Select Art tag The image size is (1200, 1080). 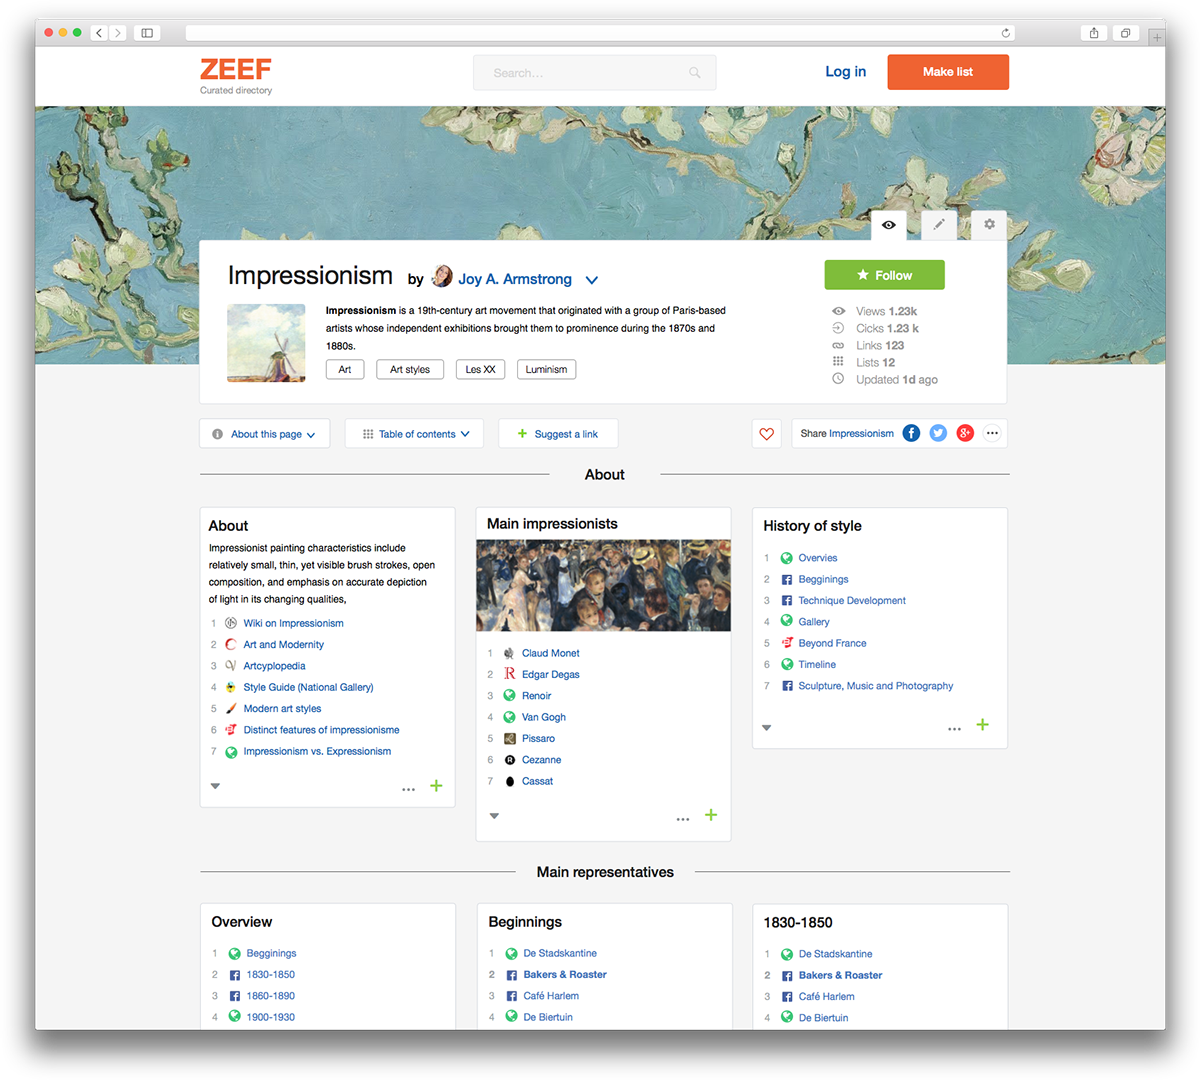[345, 369]
